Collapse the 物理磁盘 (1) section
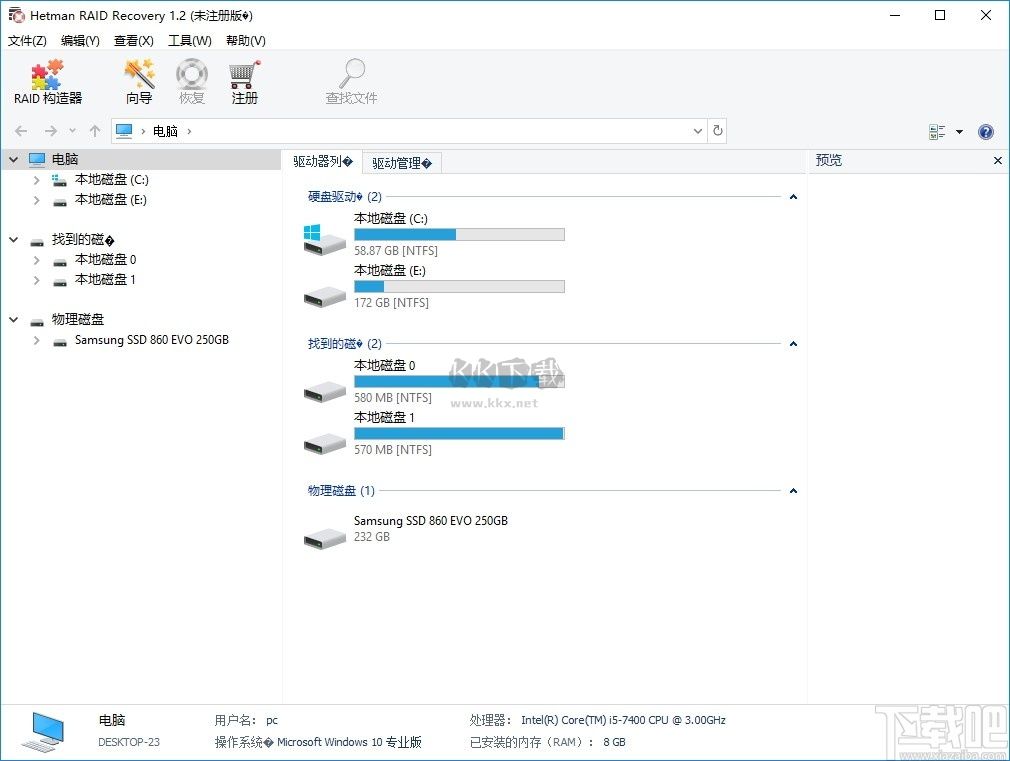Screen dimensions: 1010x761 [793, 490]
